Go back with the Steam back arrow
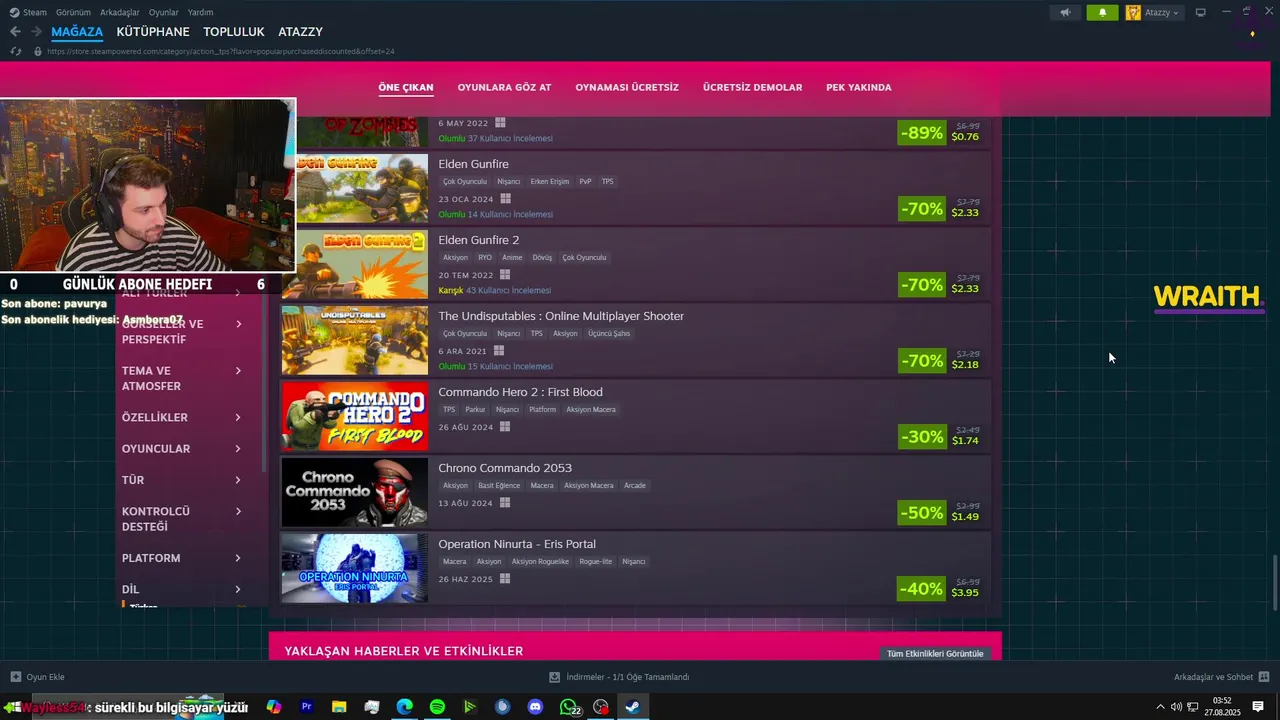This screenshot has height=720, width=1280. coord(15,32)
